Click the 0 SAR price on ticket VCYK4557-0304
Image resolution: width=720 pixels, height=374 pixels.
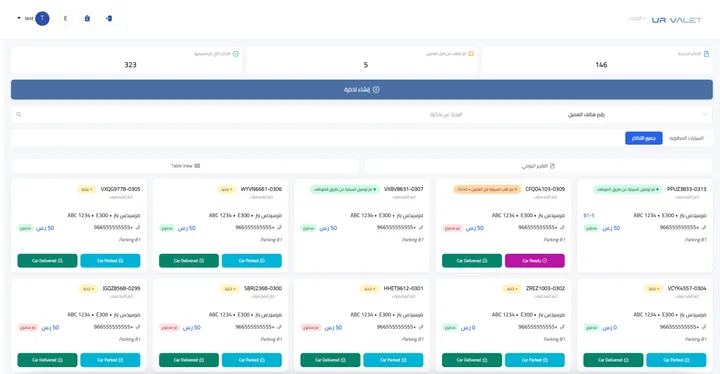(610, 328)
